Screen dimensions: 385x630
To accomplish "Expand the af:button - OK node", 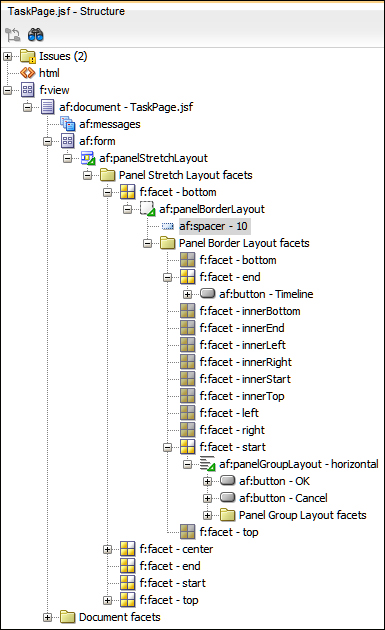I will (x=207, y=481).
